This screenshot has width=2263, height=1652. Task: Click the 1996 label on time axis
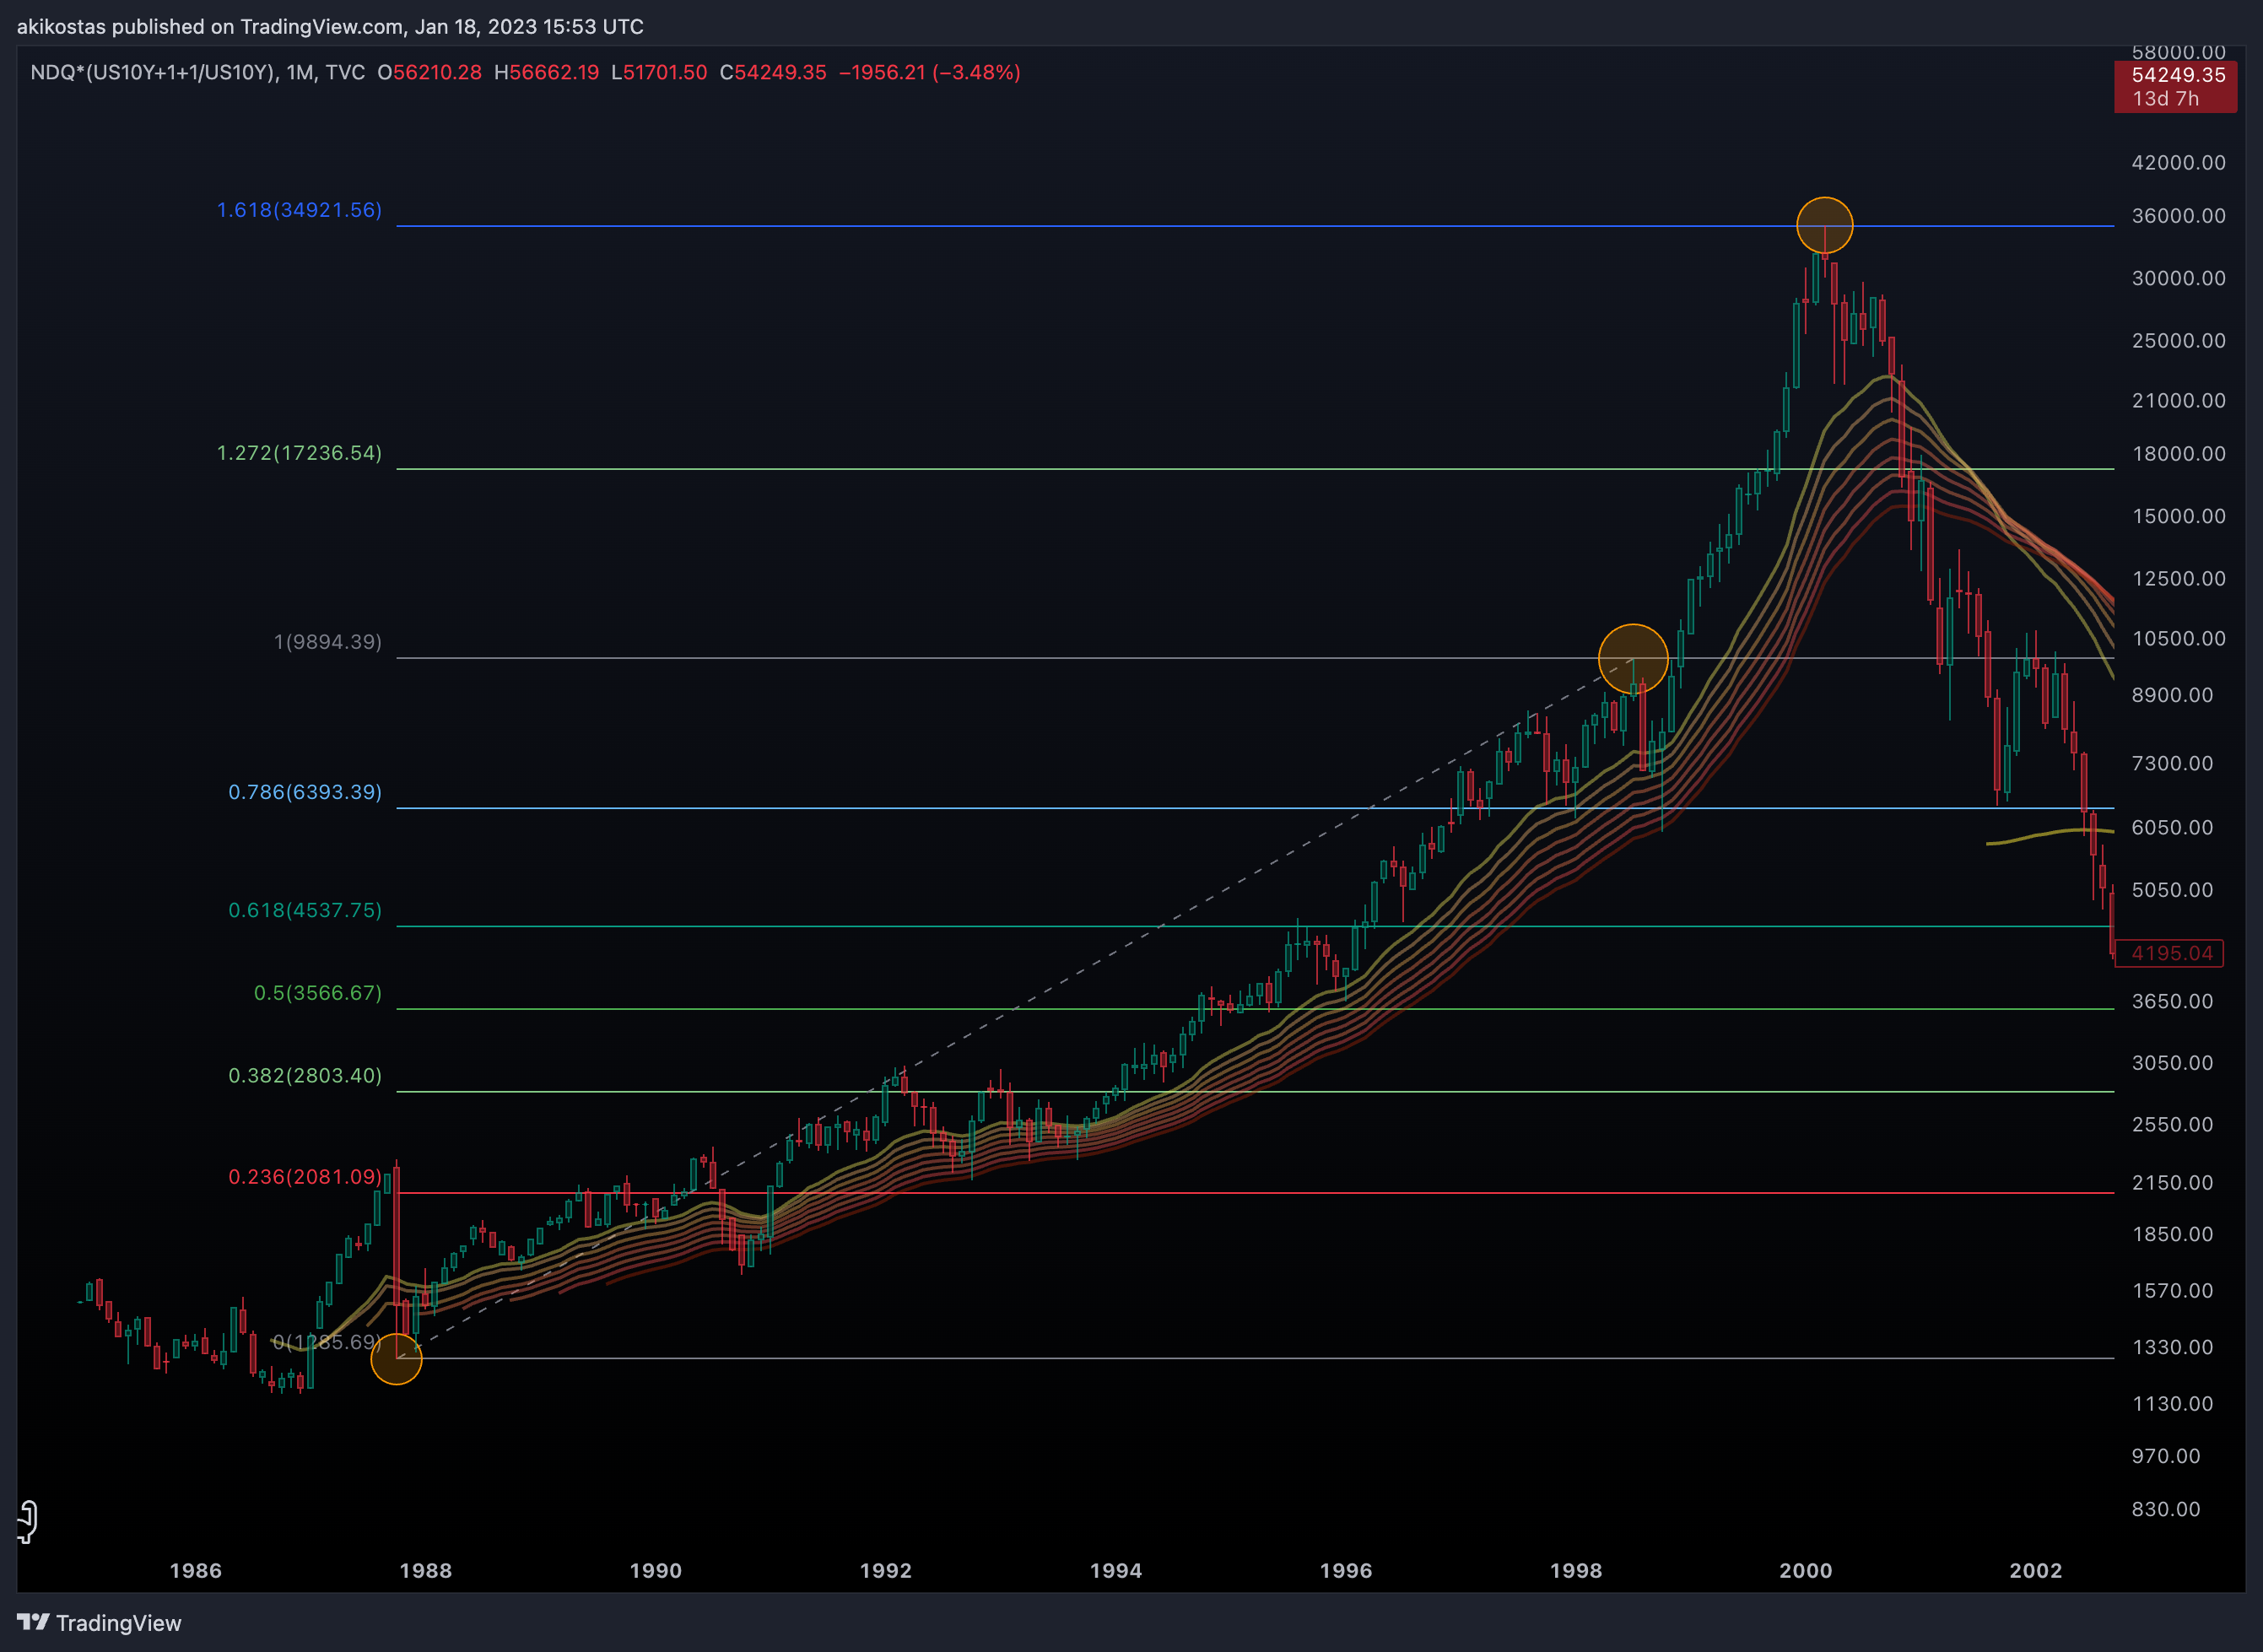[1345, 1570]
